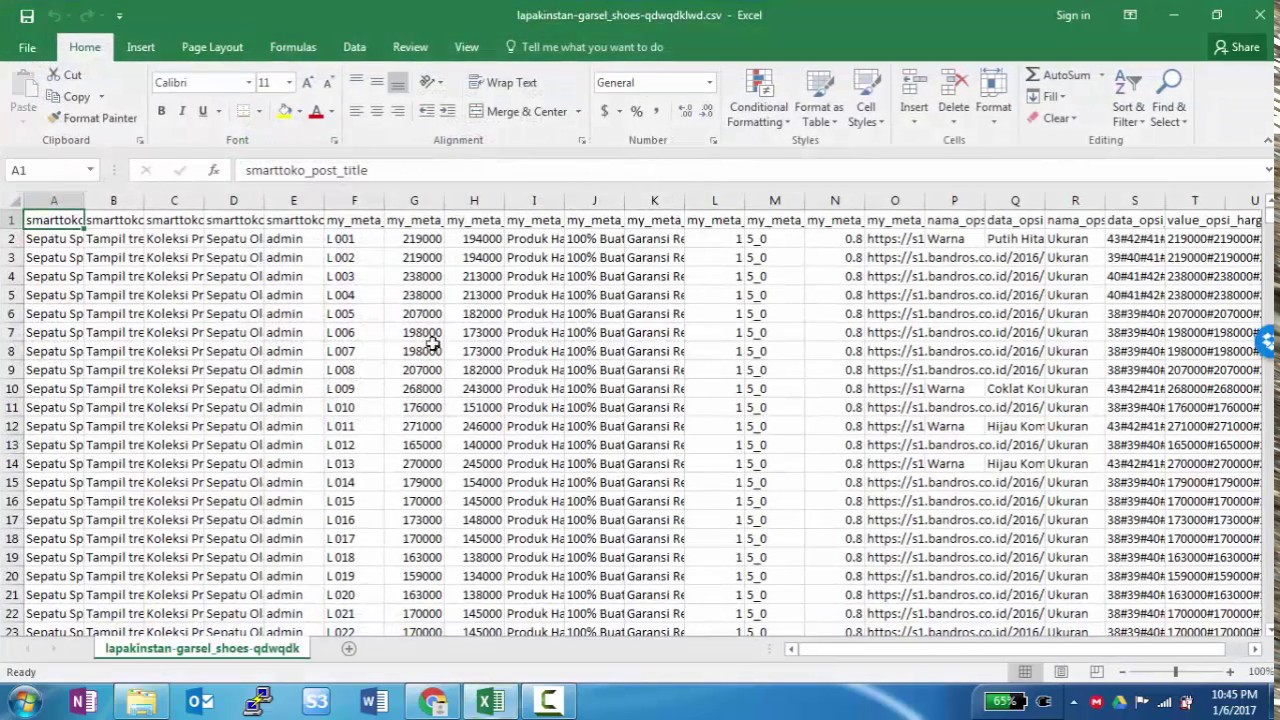Click the New Sheet plus button

click(x=348, y=648)
